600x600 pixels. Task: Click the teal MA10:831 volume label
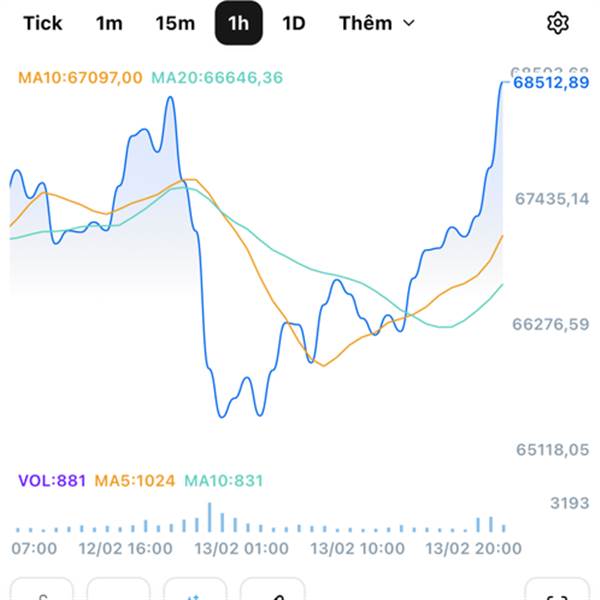pyautogui.click(x=223, y=481)
